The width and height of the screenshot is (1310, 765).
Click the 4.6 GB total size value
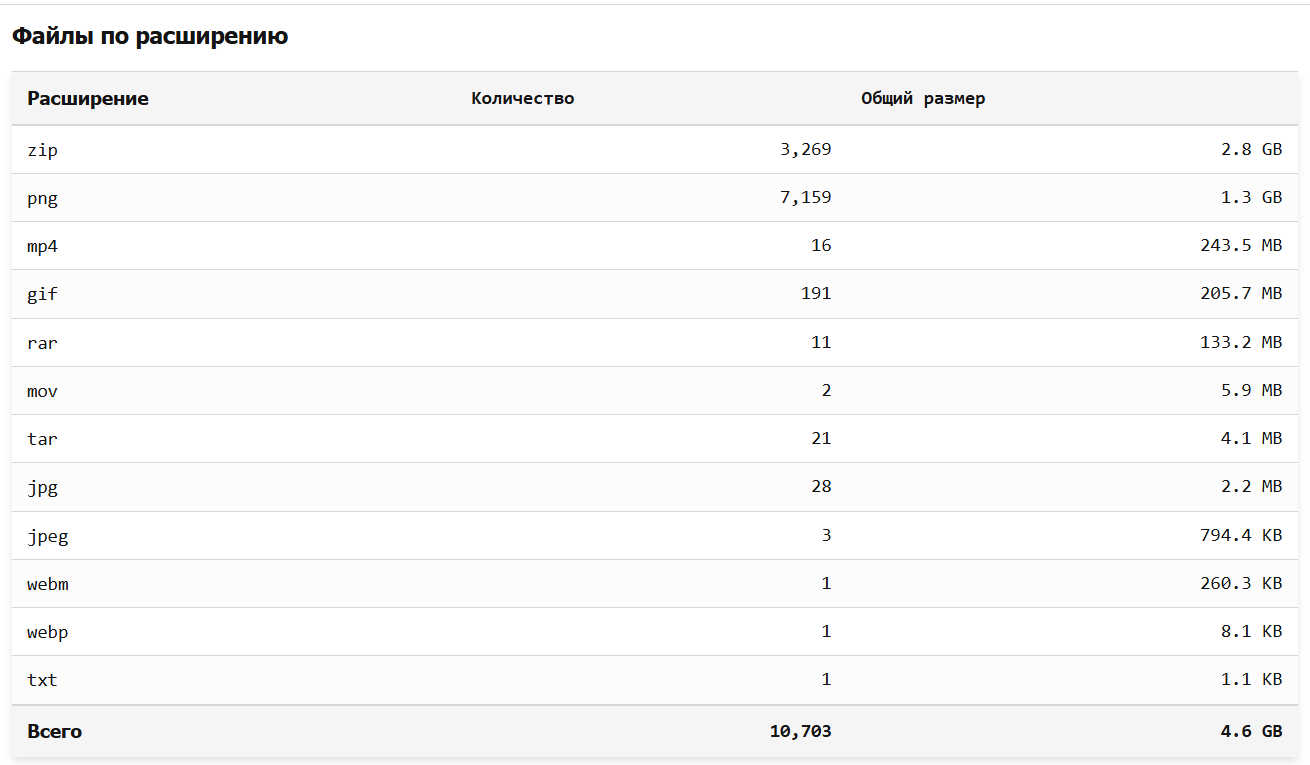click(x=1251, y=732)
